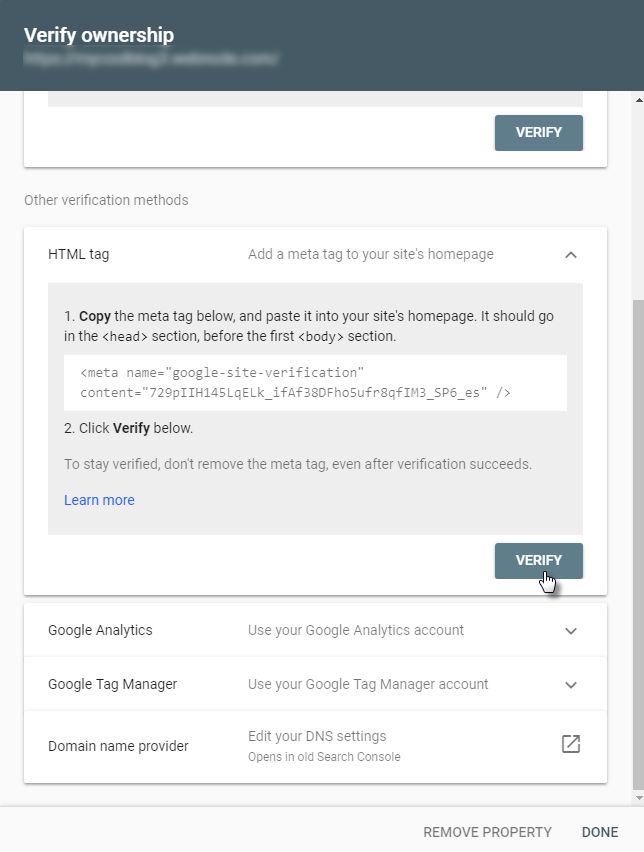This screenshot has height=852, width=644.
Task: Expand the Google Analytics chevron arrow
Action: click(571, 631)
